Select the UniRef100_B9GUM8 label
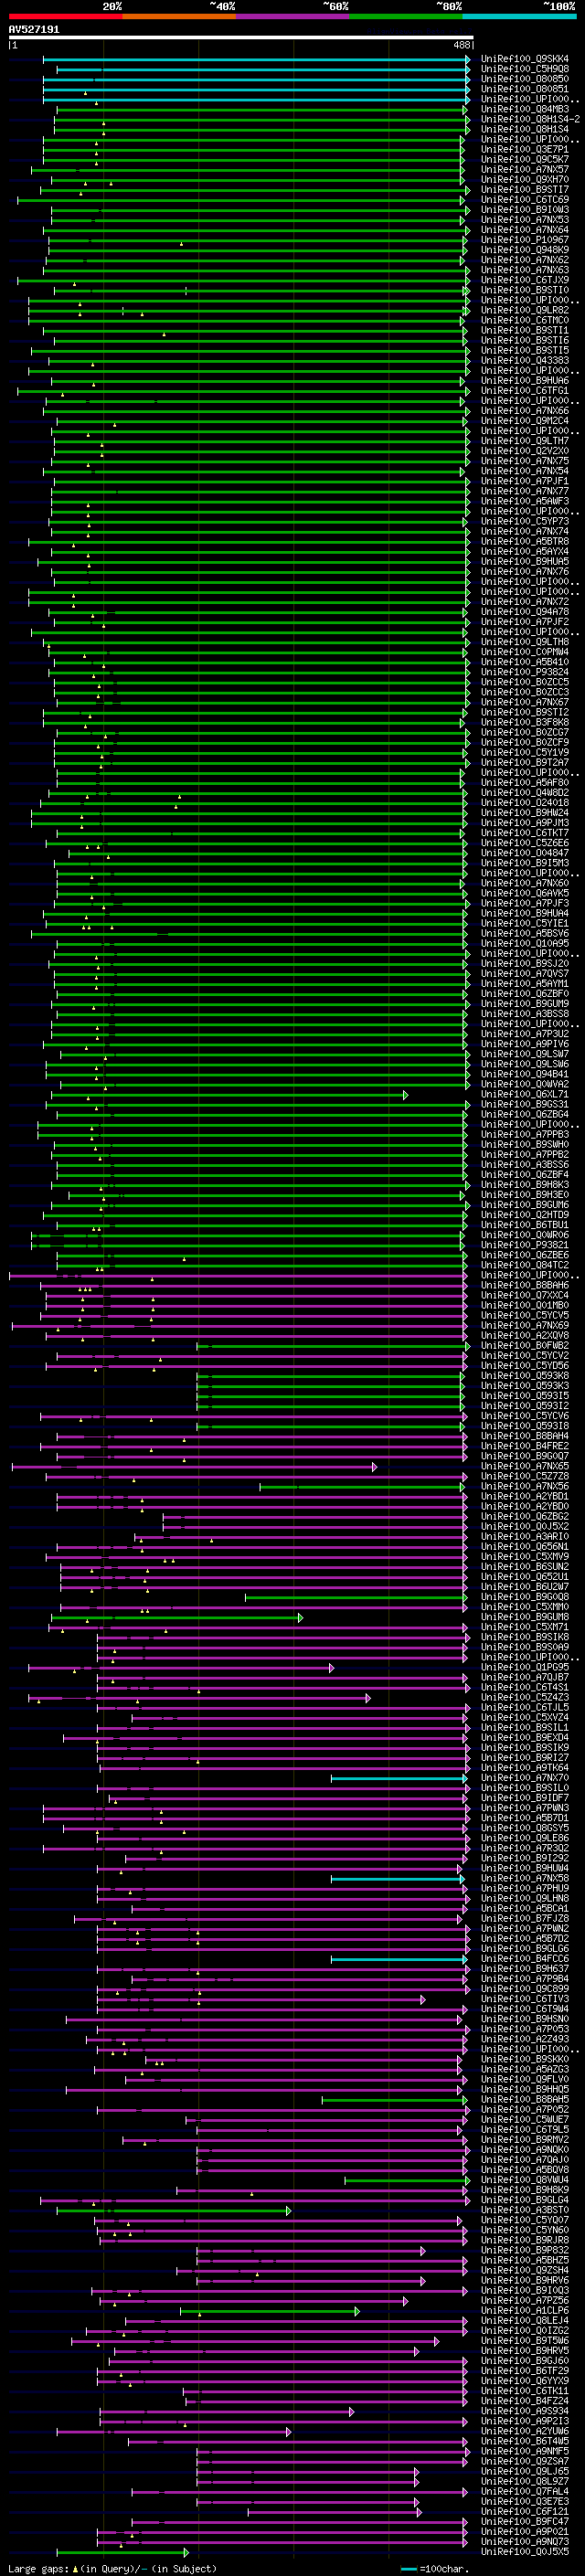Image resolution: width=585 pixels, height=2576 pixels. click(x=524, y=1617)
